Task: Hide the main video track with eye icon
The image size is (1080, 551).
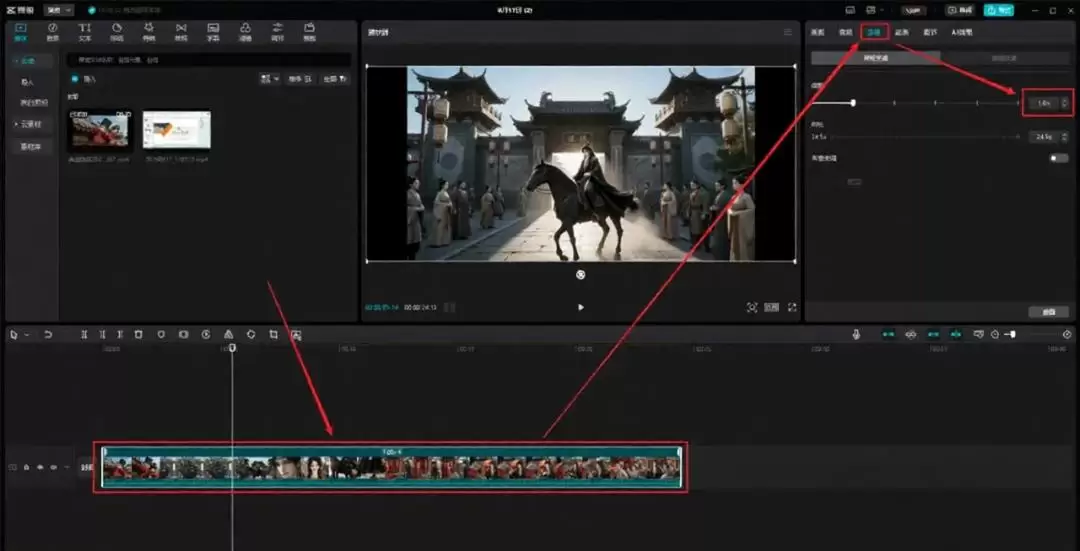Action: tap(40, 467)
